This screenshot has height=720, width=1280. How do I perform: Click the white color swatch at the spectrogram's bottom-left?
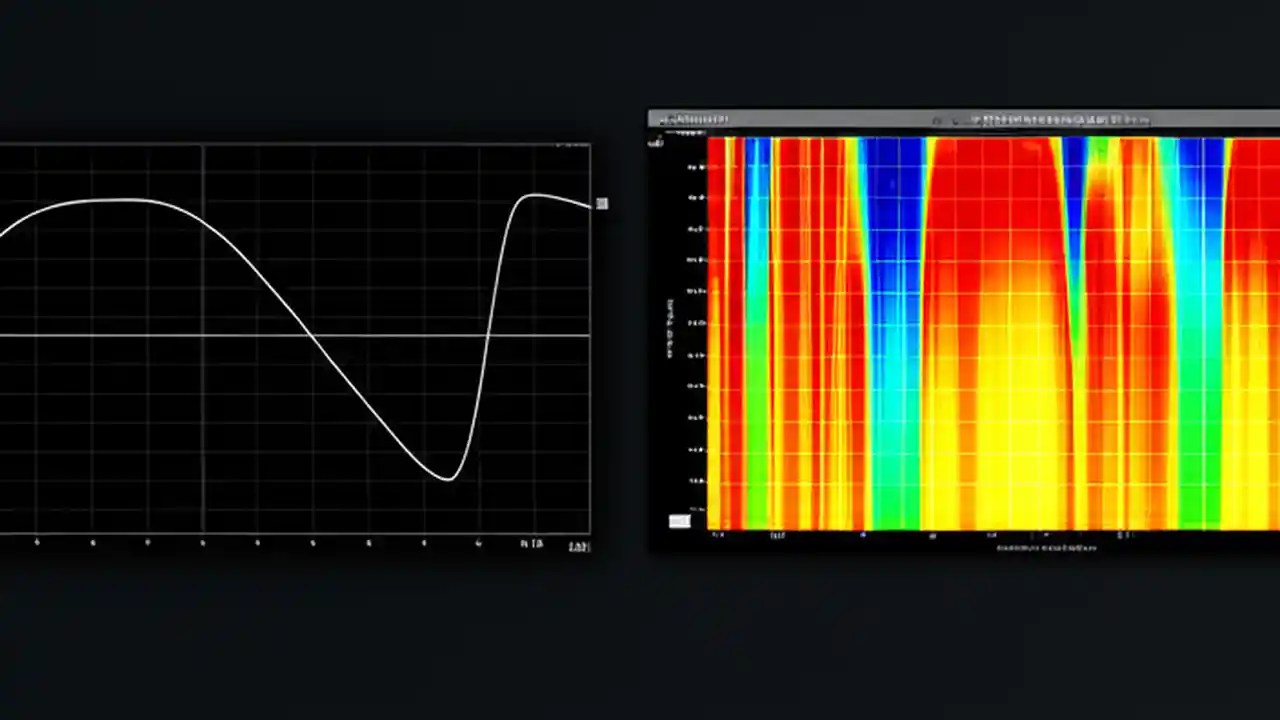coord(679,520)
